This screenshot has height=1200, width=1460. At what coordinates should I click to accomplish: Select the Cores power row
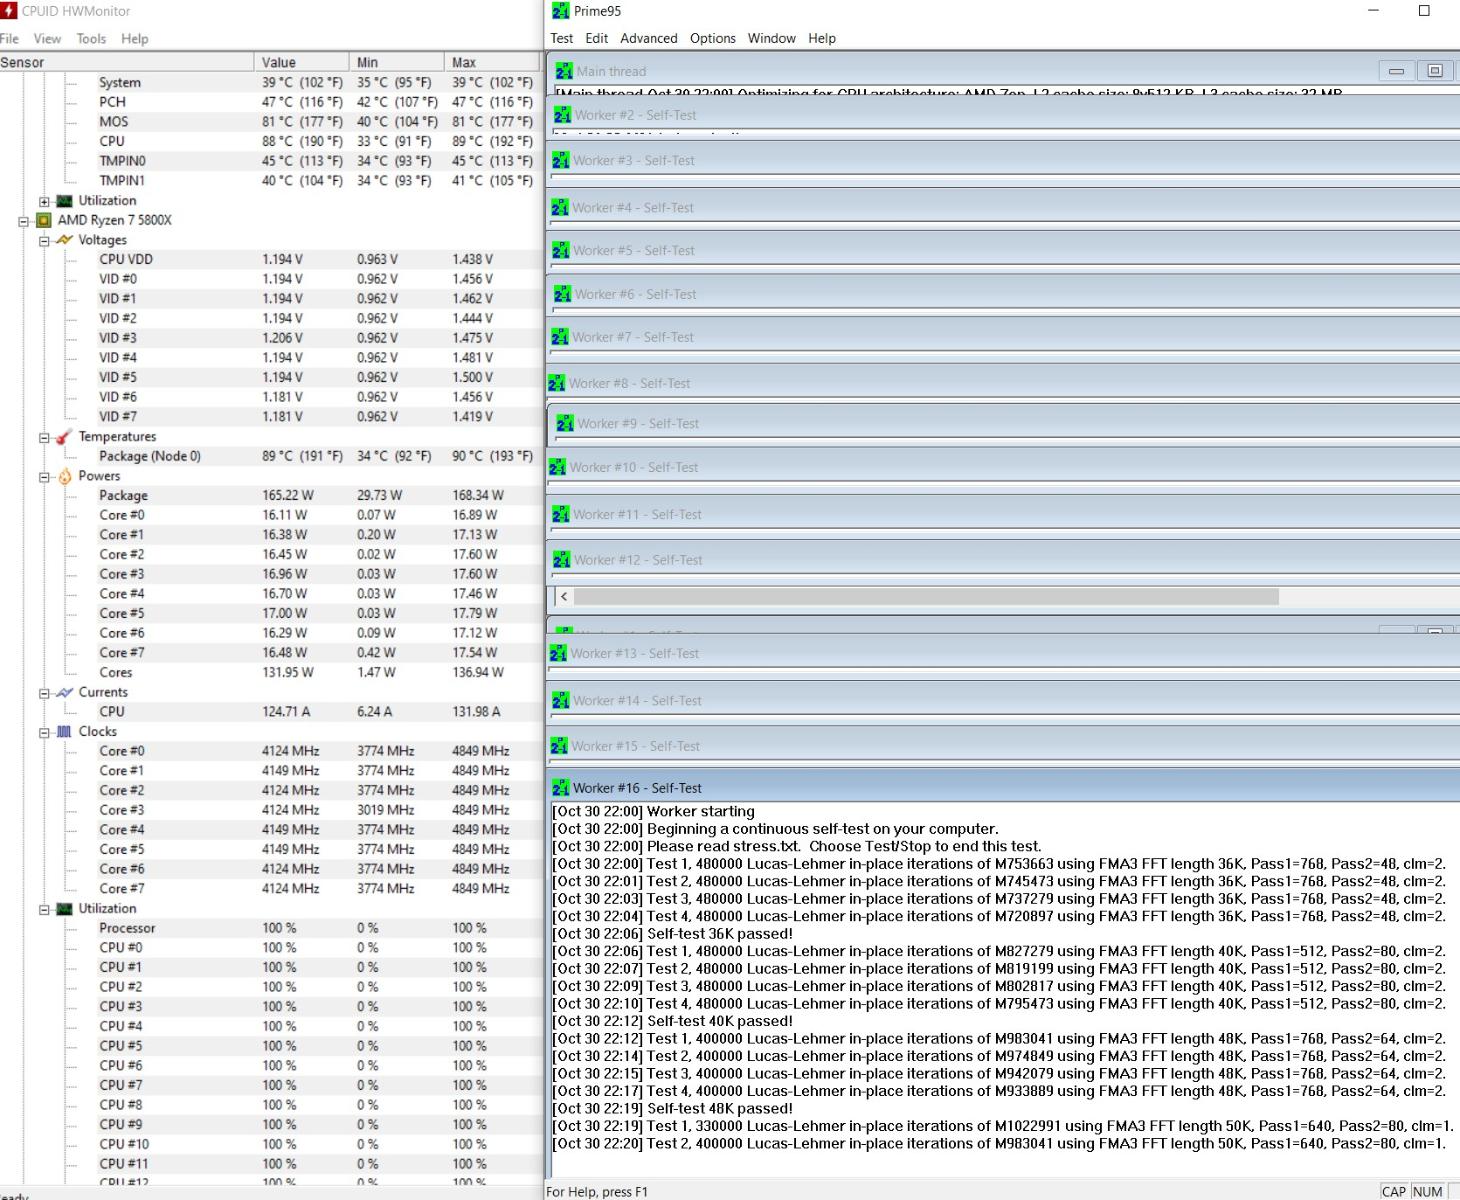pyautogui.click(x=270, y=672)
